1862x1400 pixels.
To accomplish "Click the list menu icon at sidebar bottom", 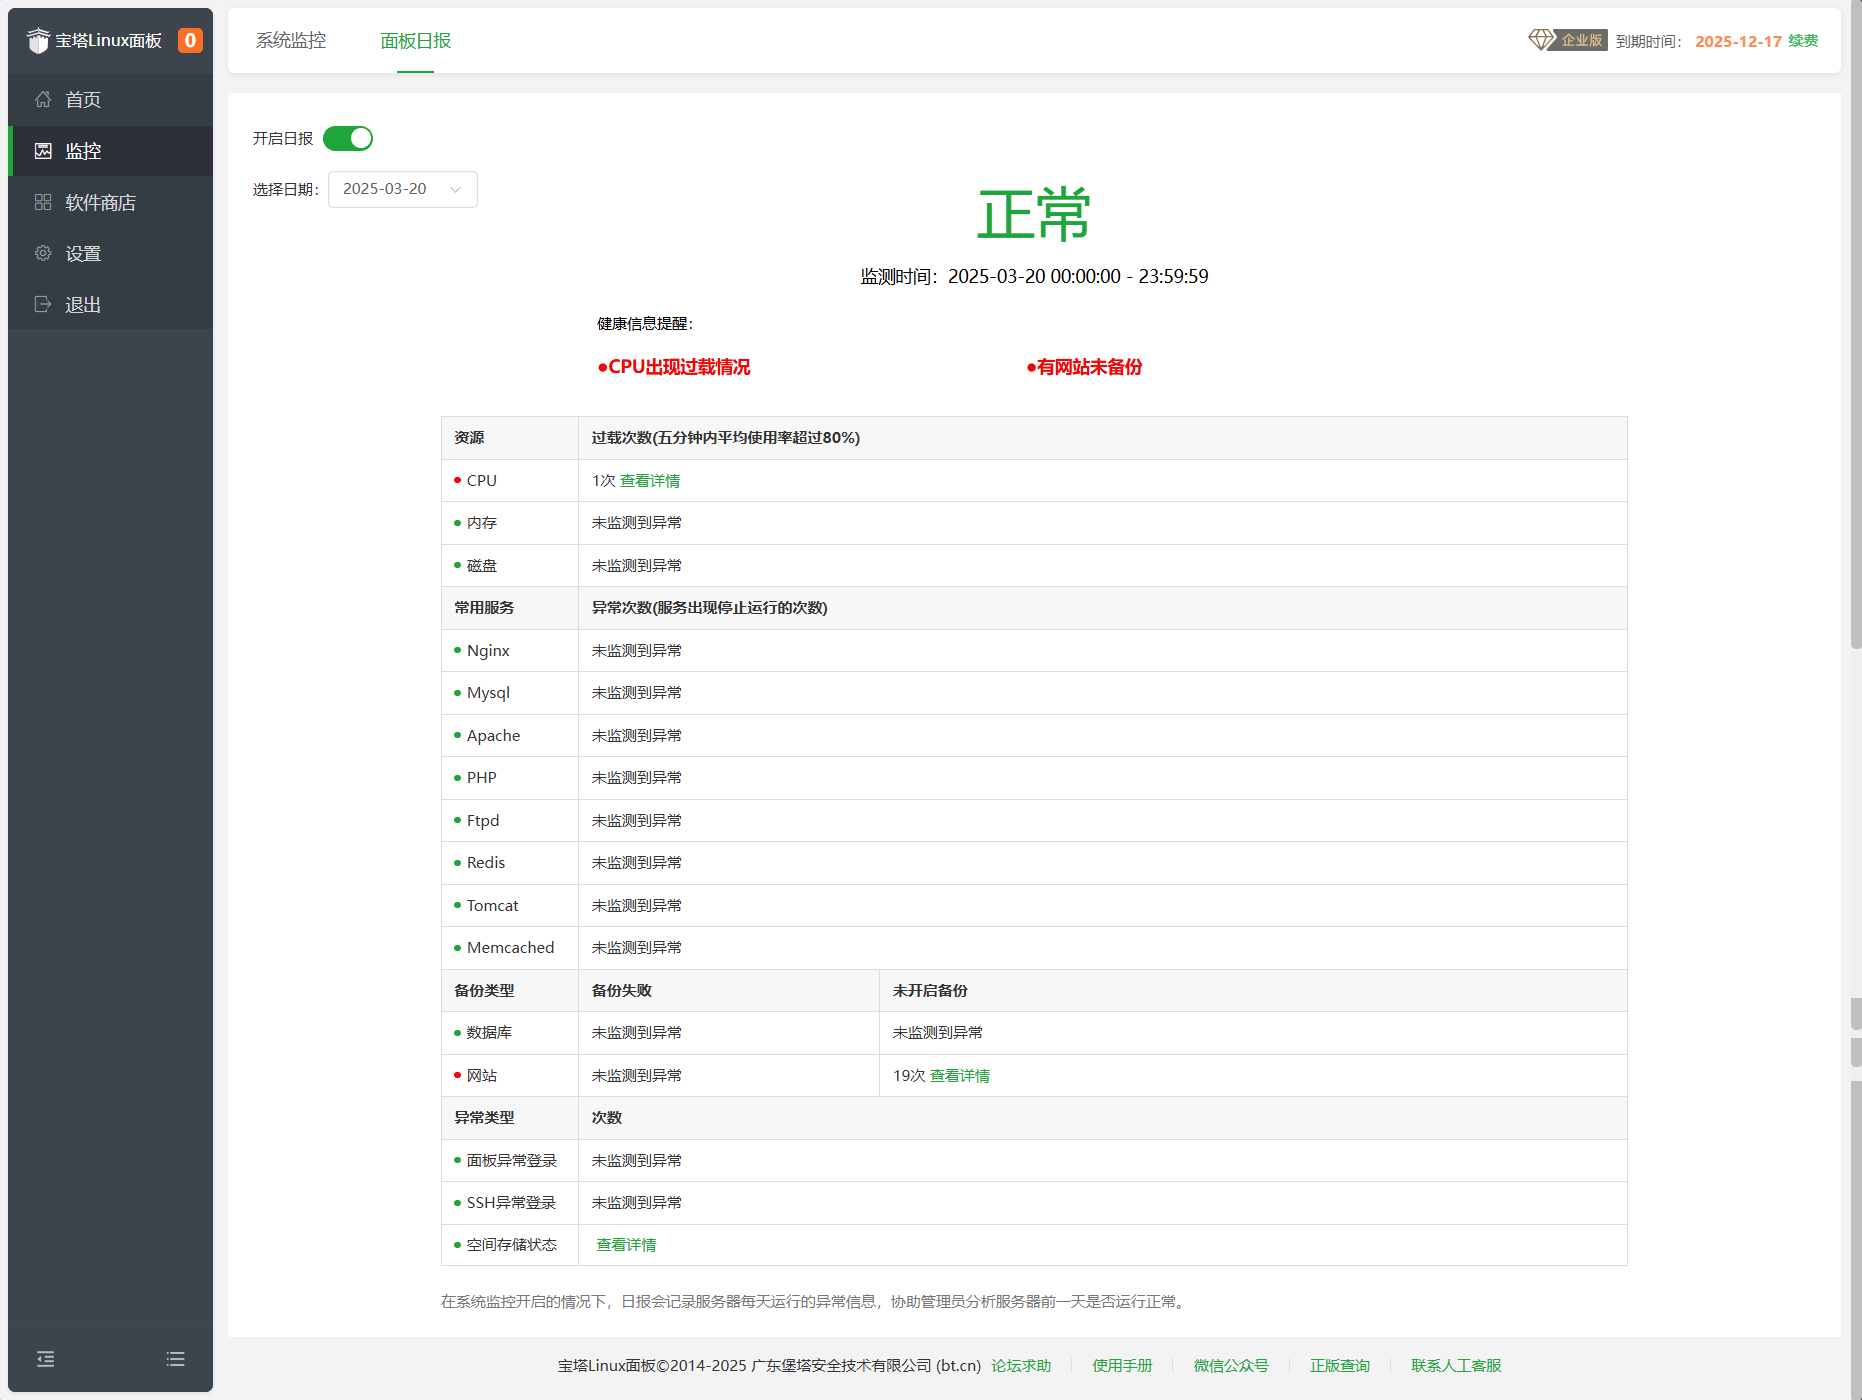I will pos(176,1359).
